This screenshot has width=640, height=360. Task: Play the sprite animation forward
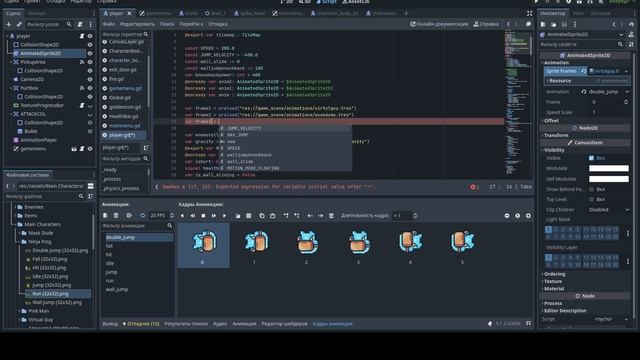click(224, 216)
